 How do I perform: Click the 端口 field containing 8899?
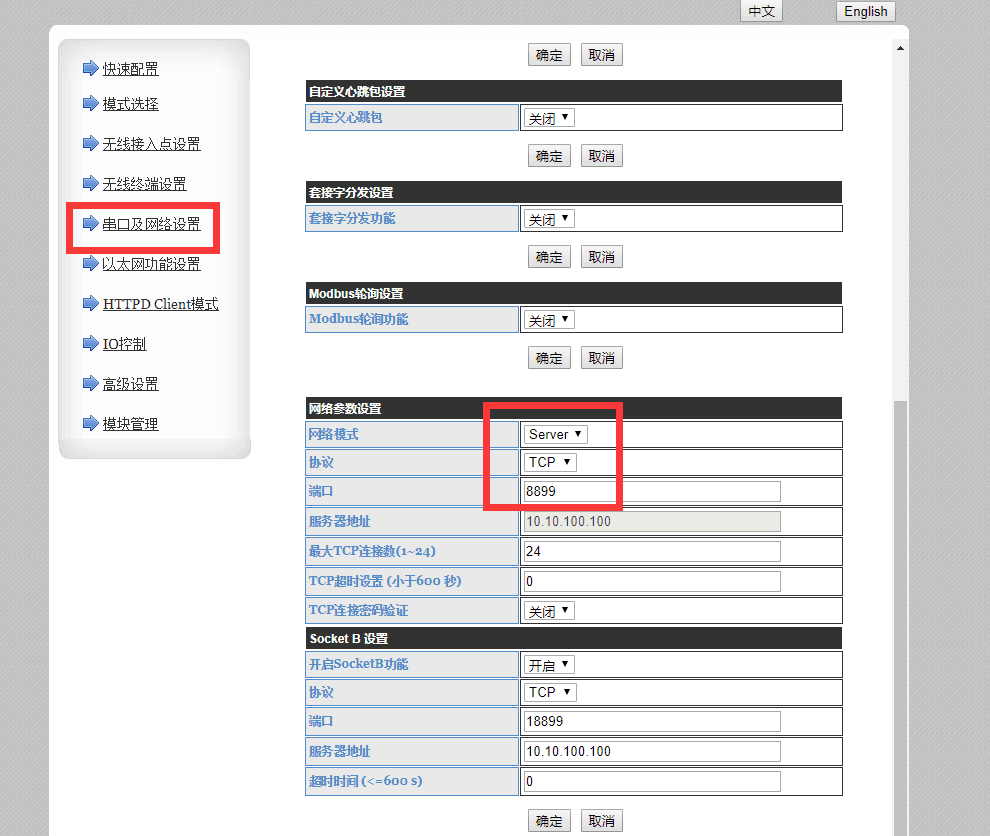(651, 491)
